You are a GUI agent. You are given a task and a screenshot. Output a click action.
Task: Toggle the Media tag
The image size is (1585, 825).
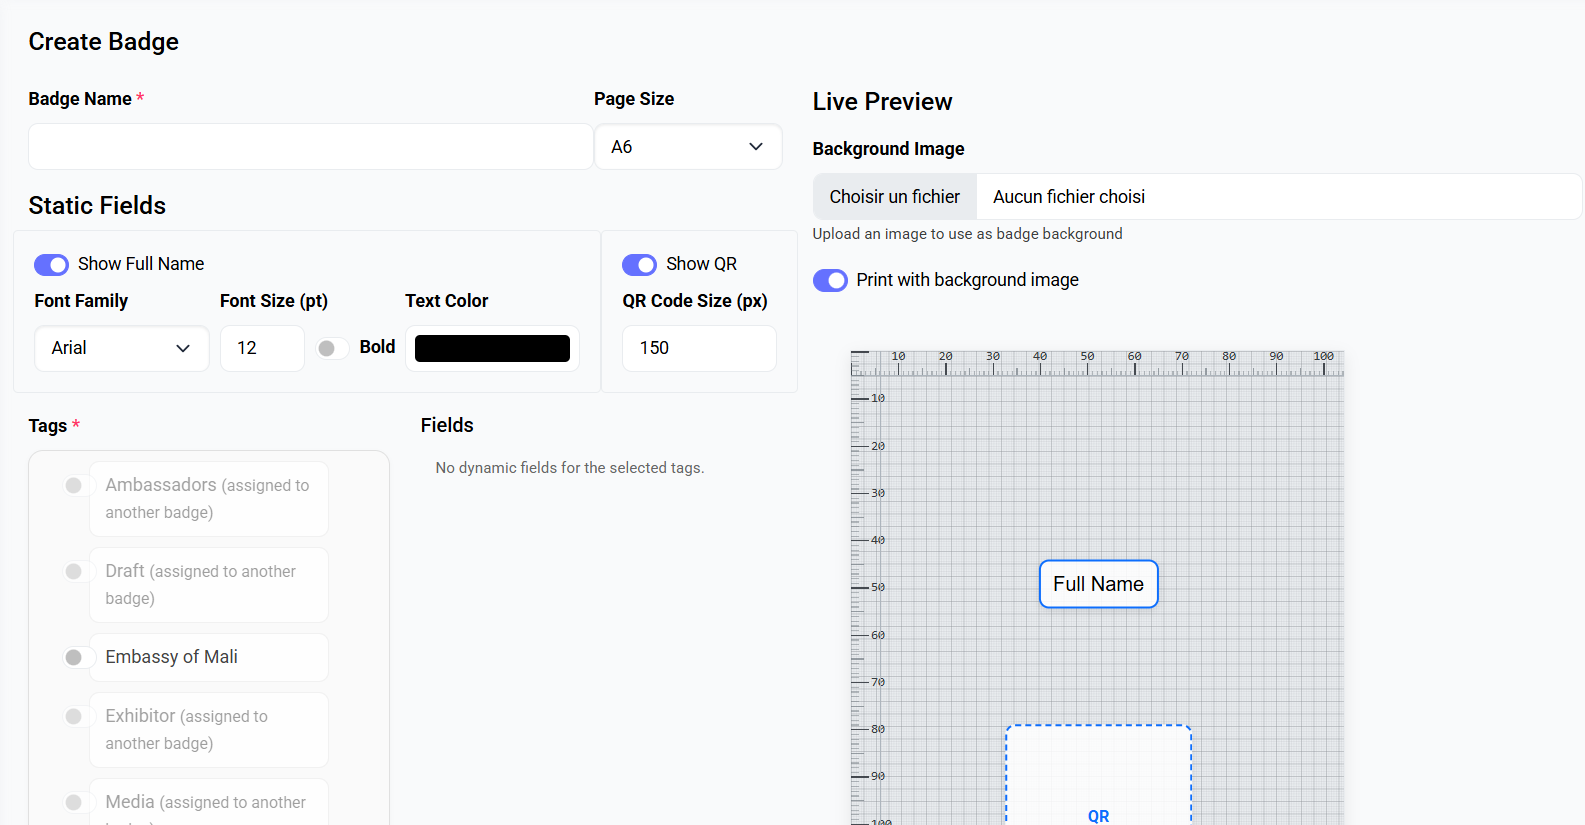74,802
